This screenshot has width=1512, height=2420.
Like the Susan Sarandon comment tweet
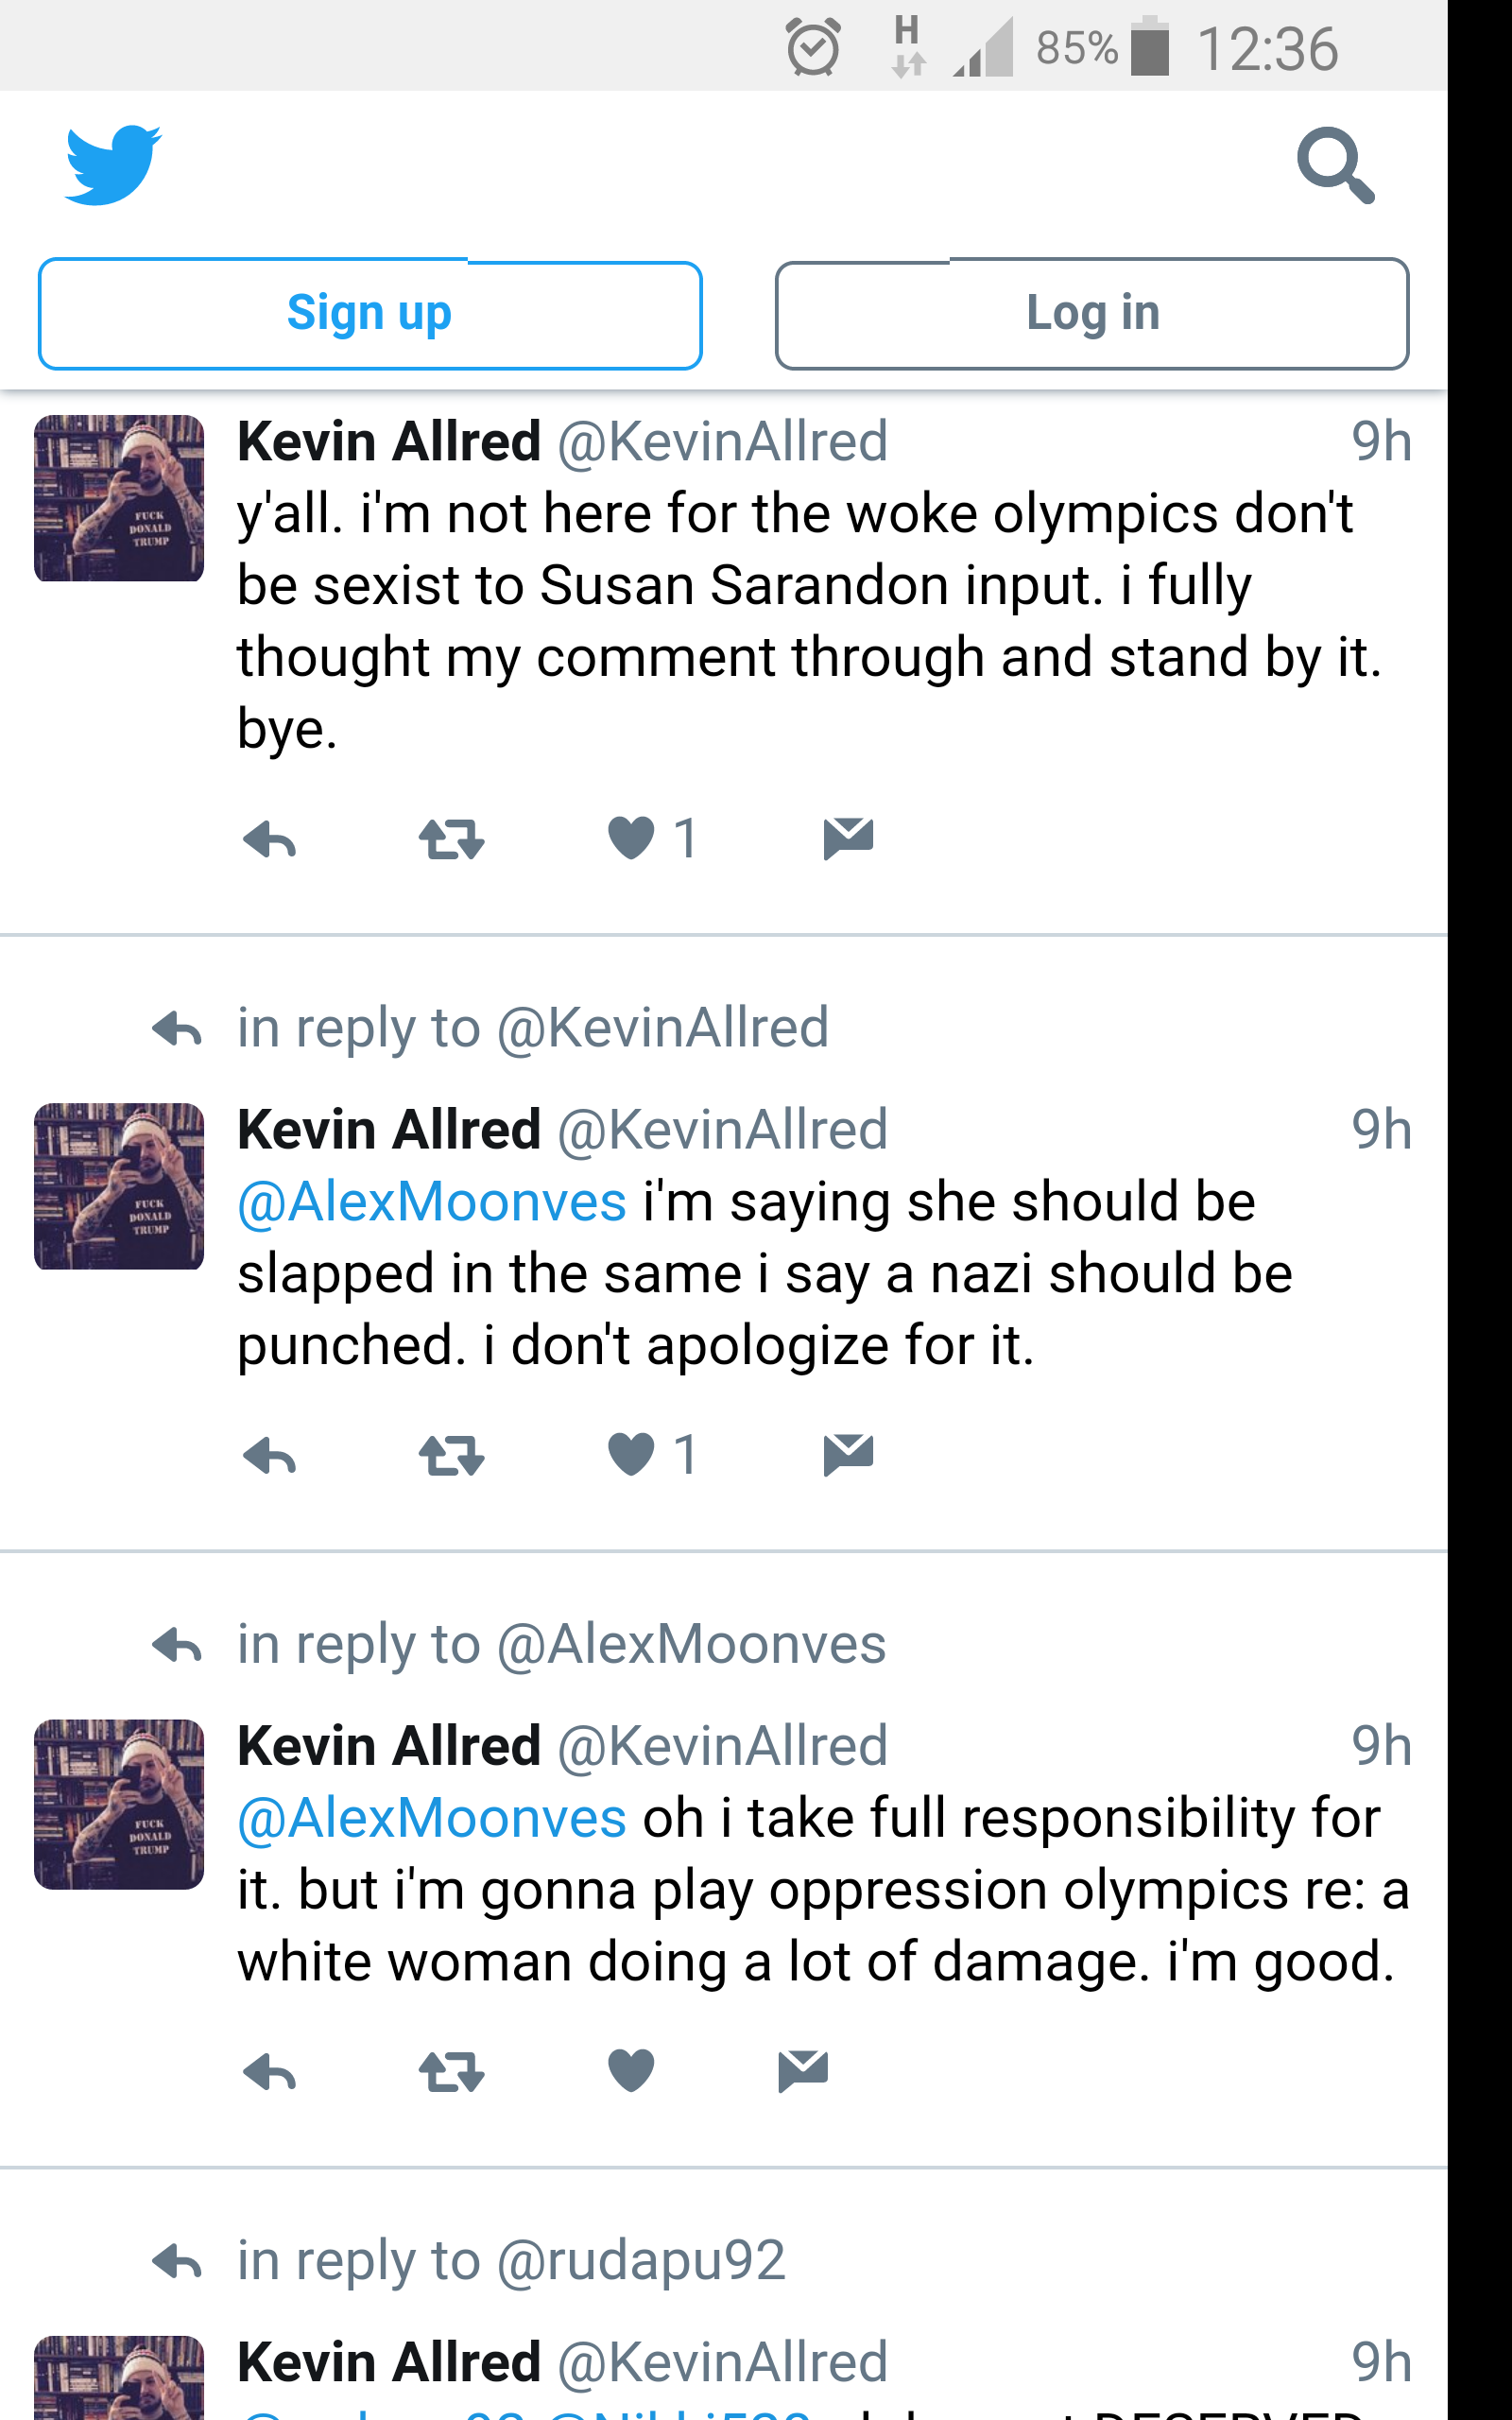(631, 838)
